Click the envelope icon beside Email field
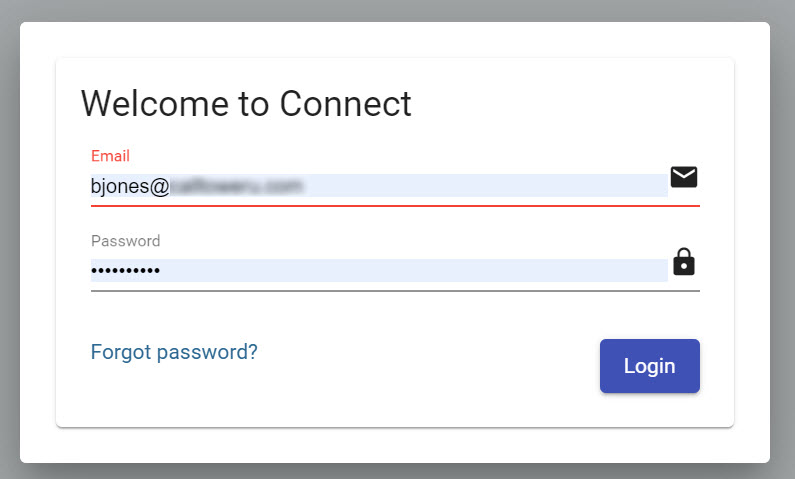The width and height of the screenshot is (795, 479). click(x=683, y=177)
